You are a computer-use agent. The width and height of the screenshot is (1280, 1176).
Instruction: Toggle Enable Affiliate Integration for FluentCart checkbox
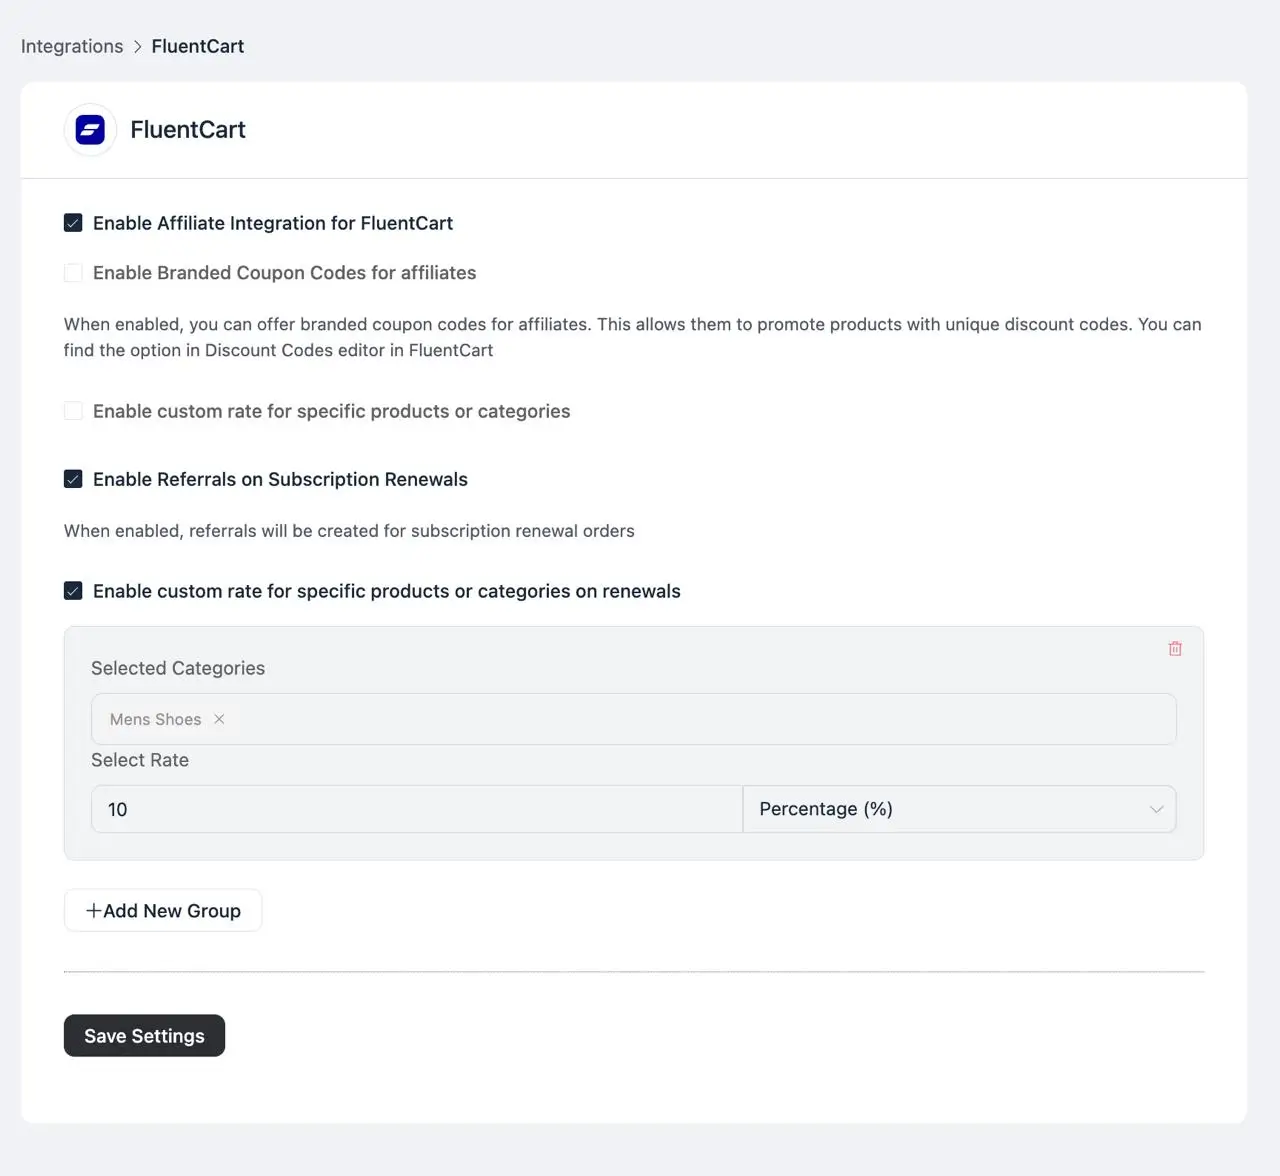73,223
